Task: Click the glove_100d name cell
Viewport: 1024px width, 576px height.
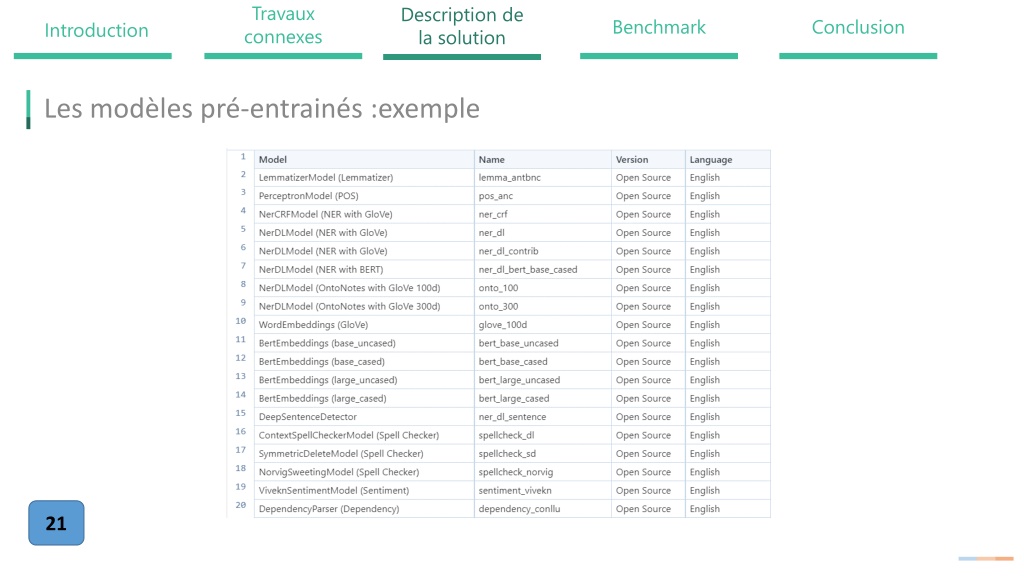Action: click(x=543, y=325)
